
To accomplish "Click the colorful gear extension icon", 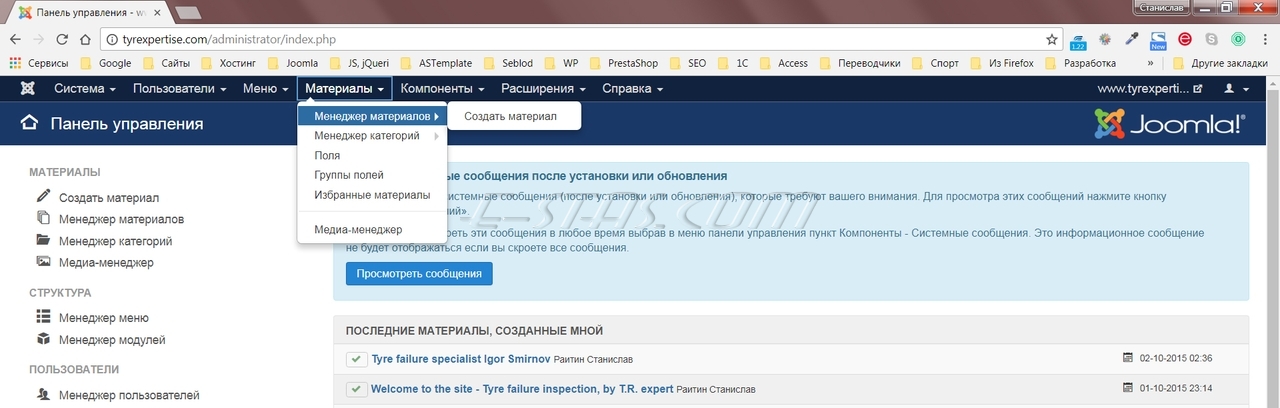I will (1105, 40).
